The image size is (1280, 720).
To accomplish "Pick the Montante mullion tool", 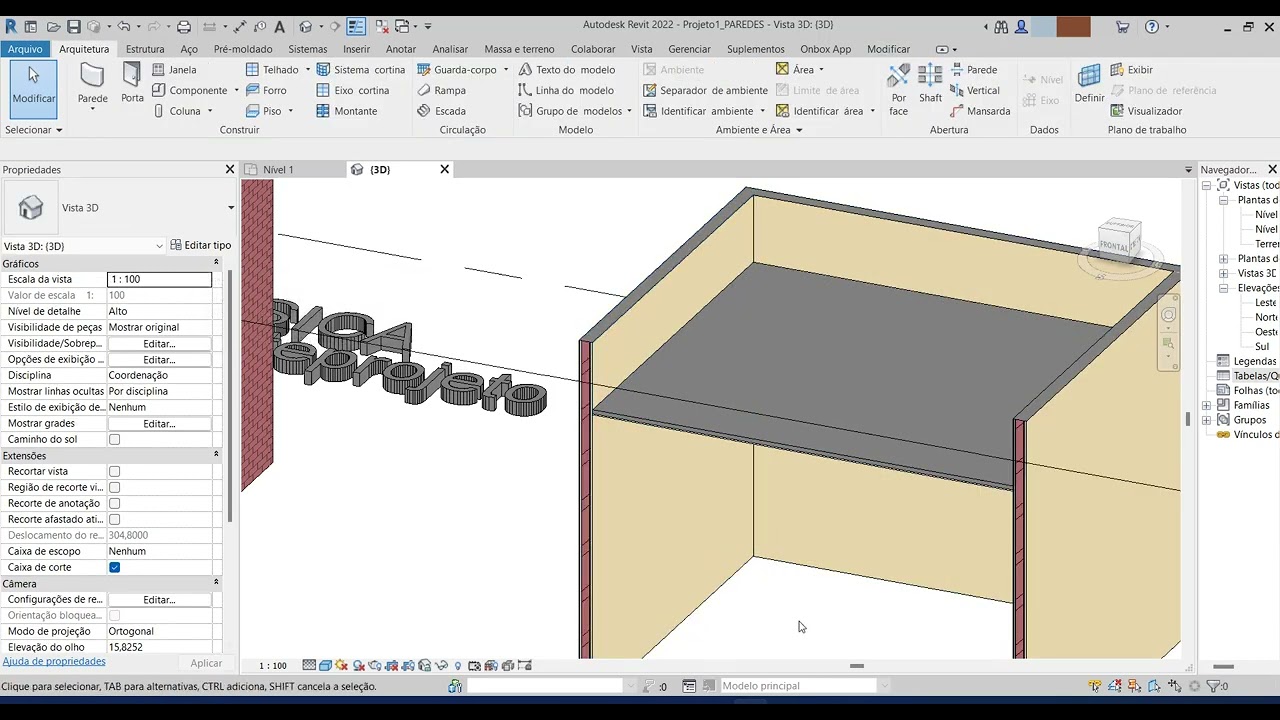I will coord(346,111).
